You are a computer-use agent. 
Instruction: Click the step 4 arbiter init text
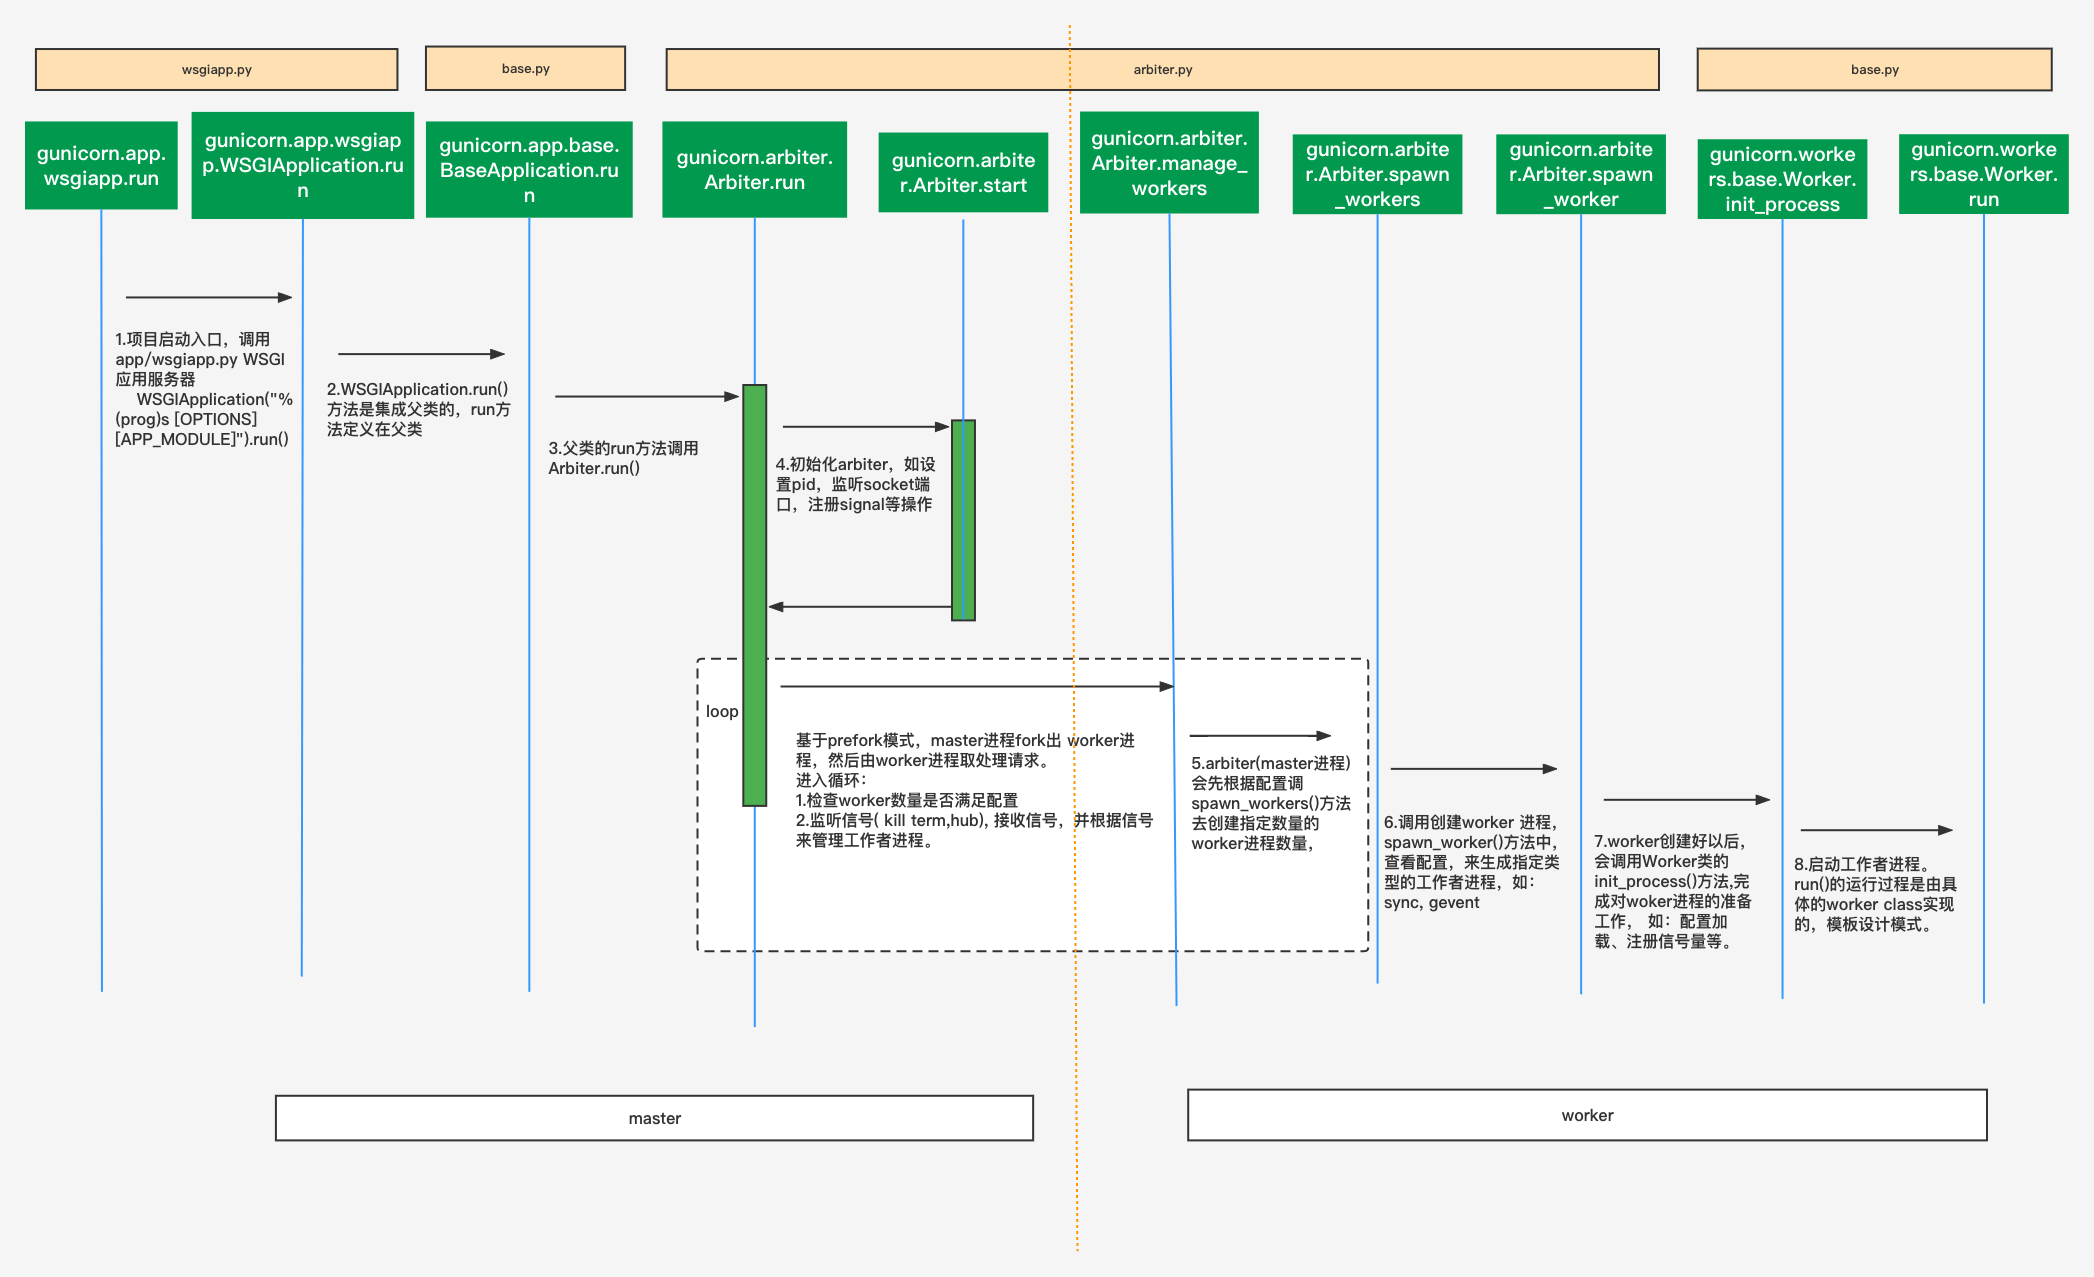[855, 484]
